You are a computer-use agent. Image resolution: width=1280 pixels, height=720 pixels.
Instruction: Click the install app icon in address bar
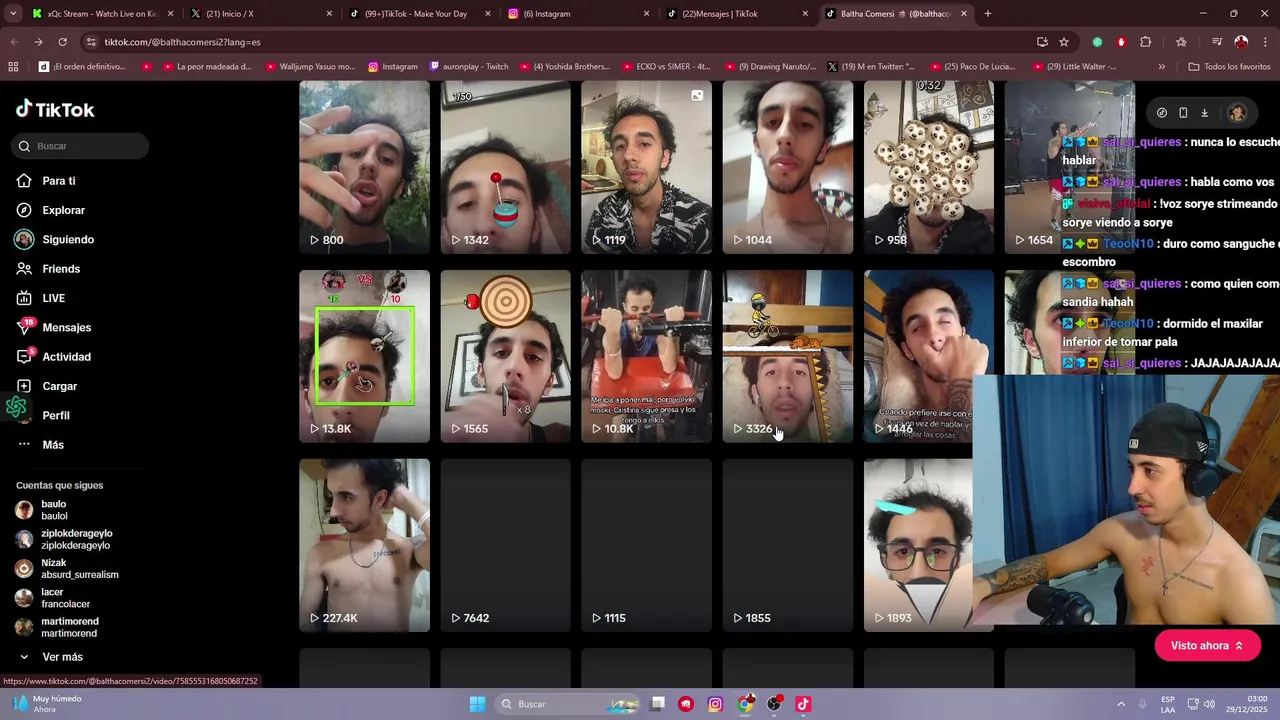click(1042, 42)
